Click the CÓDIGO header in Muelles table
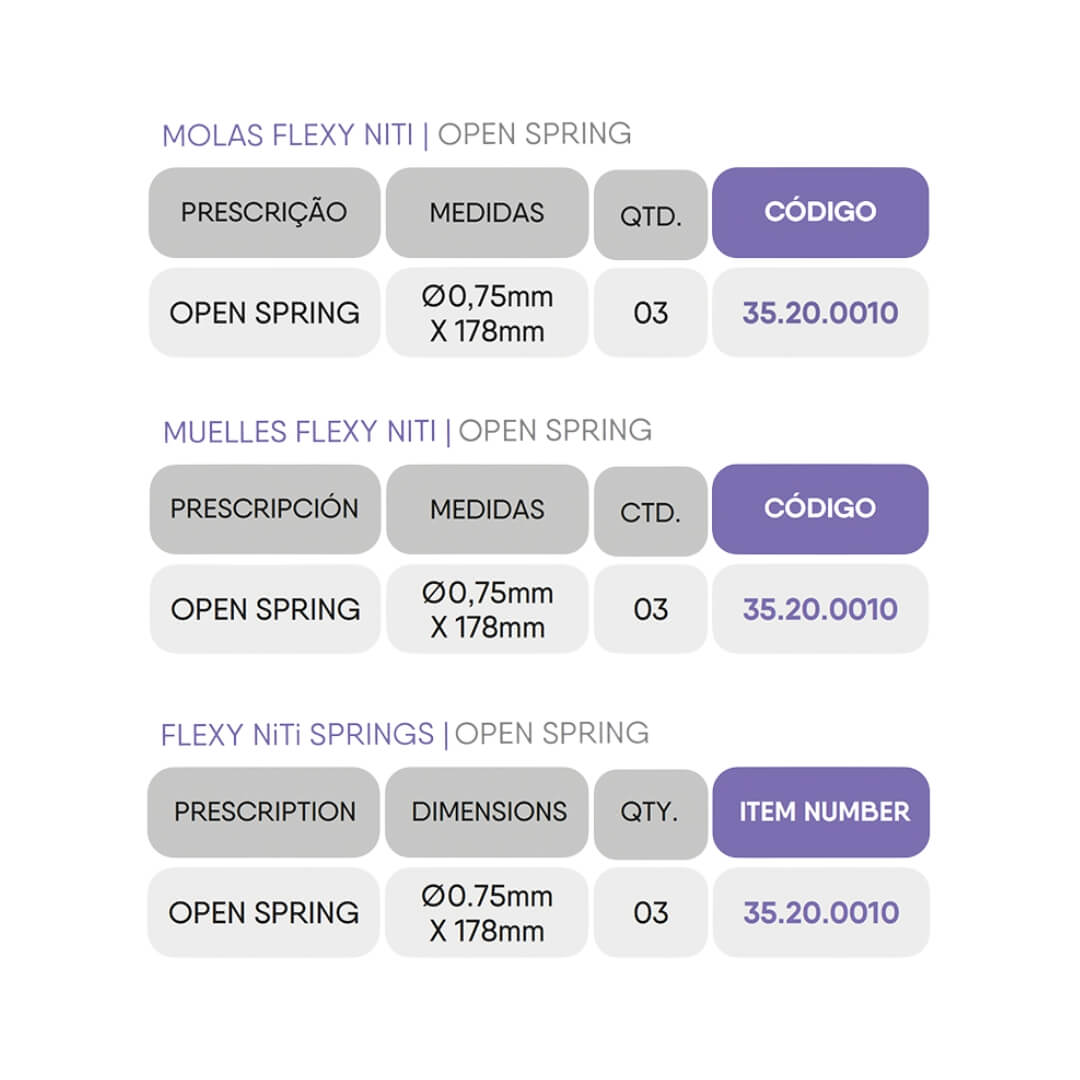This screenshot has width=1080, height=1080. (x=820, y=508)
